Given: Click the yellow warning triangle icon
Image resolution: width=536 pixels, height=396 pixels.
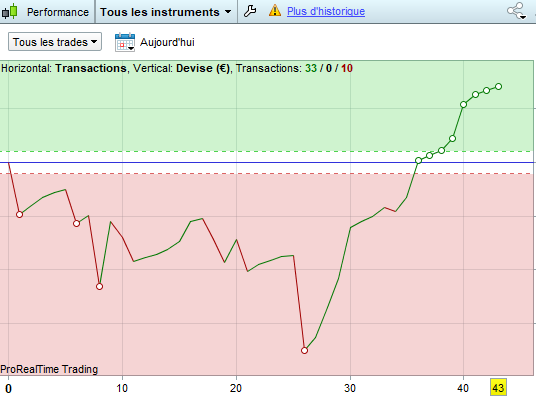Looking at the screenshot, I should point(275,11).
